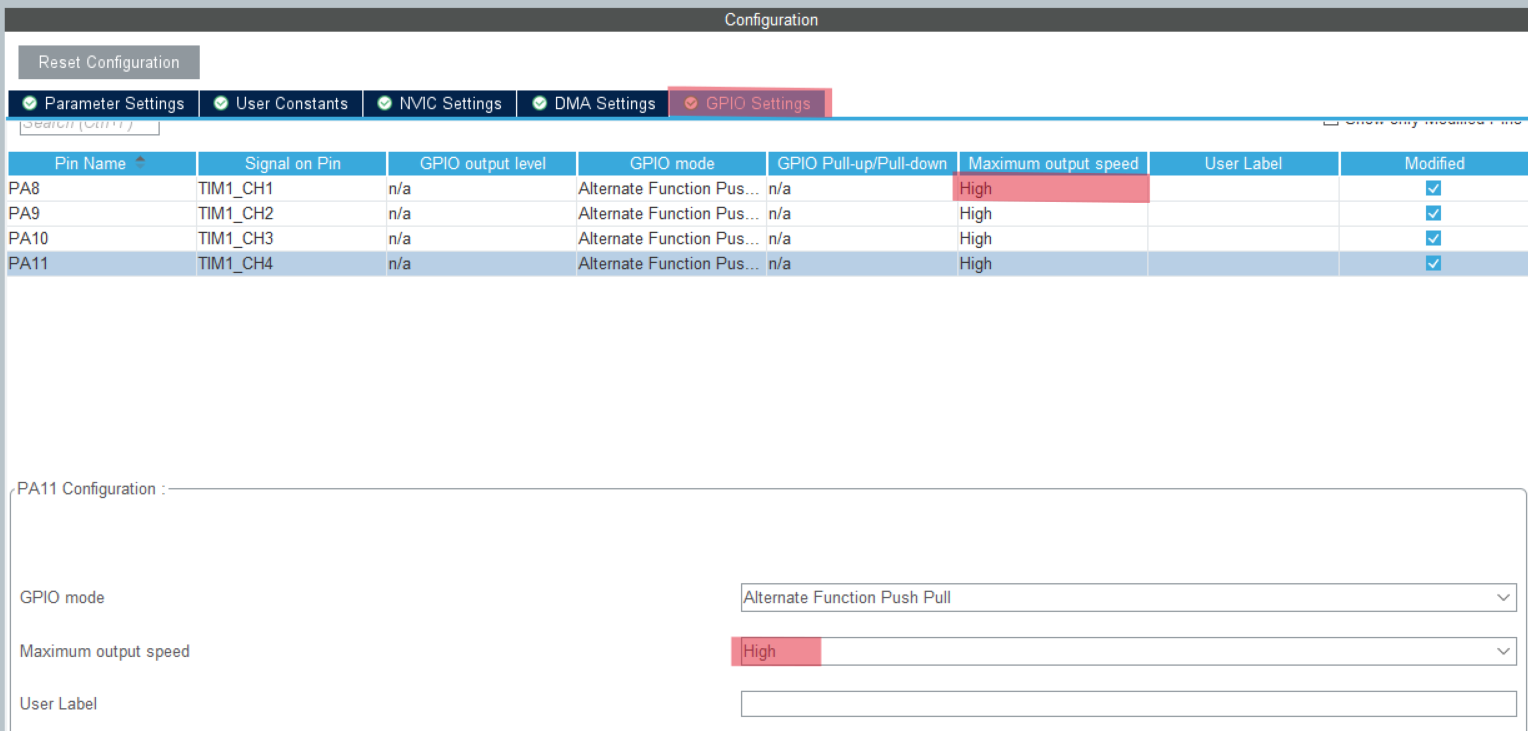Viewport: 1528px width, 731px height.
Task: Select the PA10 pin row
Action: [x=768, y=238]
